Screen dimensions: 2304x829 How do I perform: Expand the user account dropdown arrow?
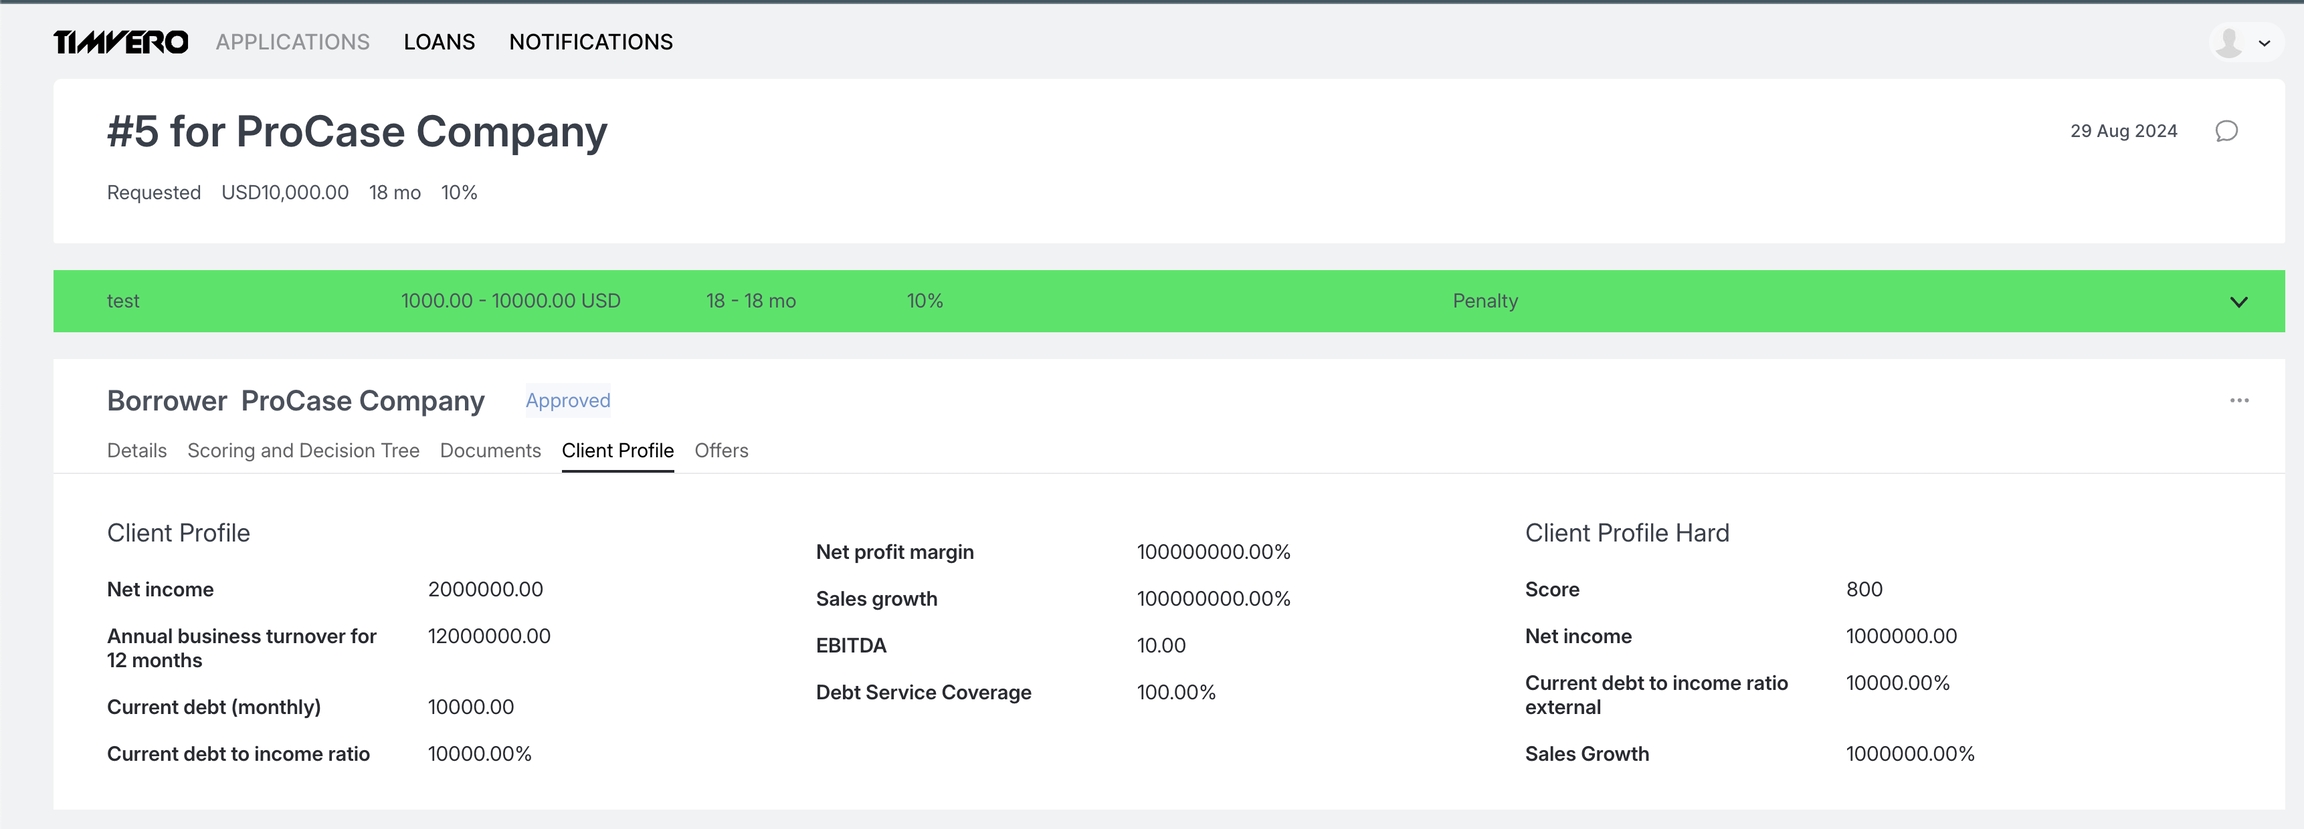pyautogui.click(x=2265, y=43)
